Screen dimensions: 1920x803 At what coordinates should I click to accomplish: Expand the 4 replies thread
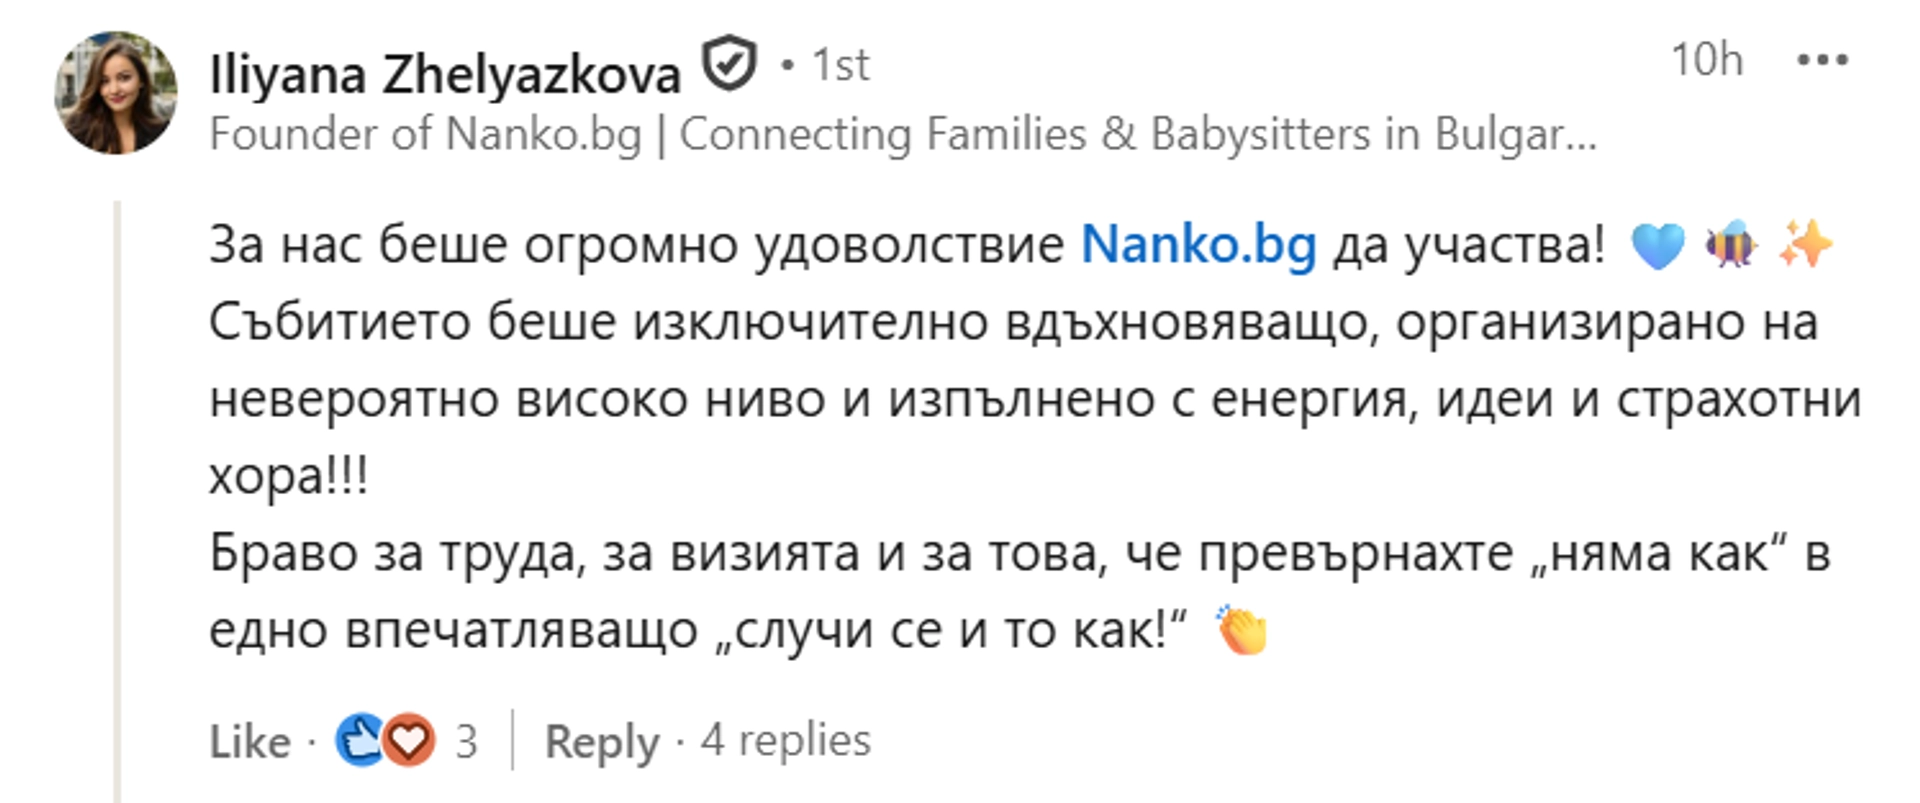(x=785, y=741)
